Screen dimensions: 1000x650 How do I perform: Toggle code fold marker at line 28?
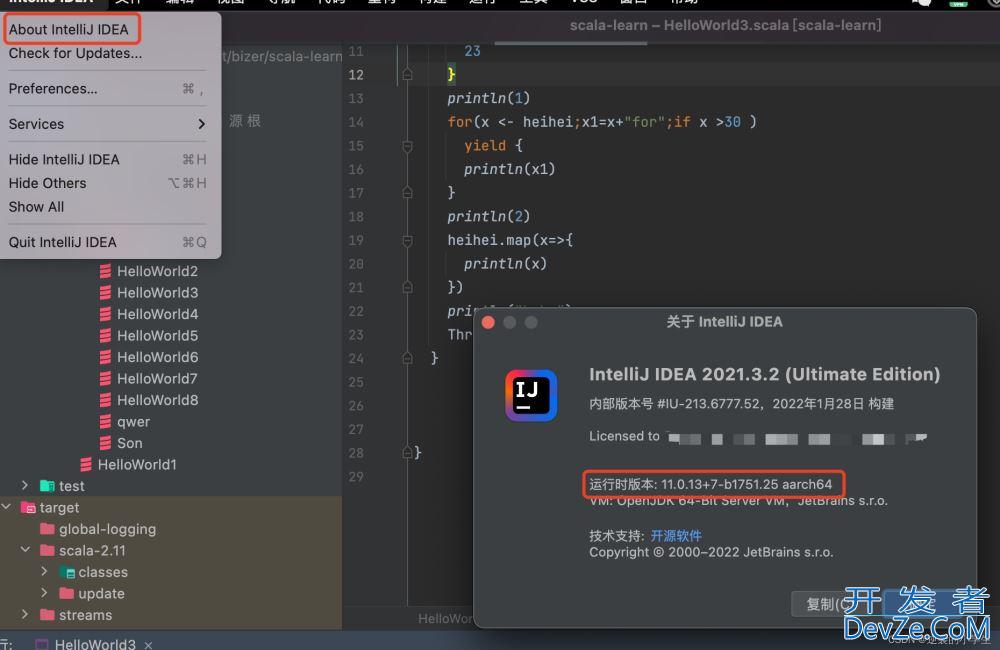pyautogui.click(x=408, y=452)
